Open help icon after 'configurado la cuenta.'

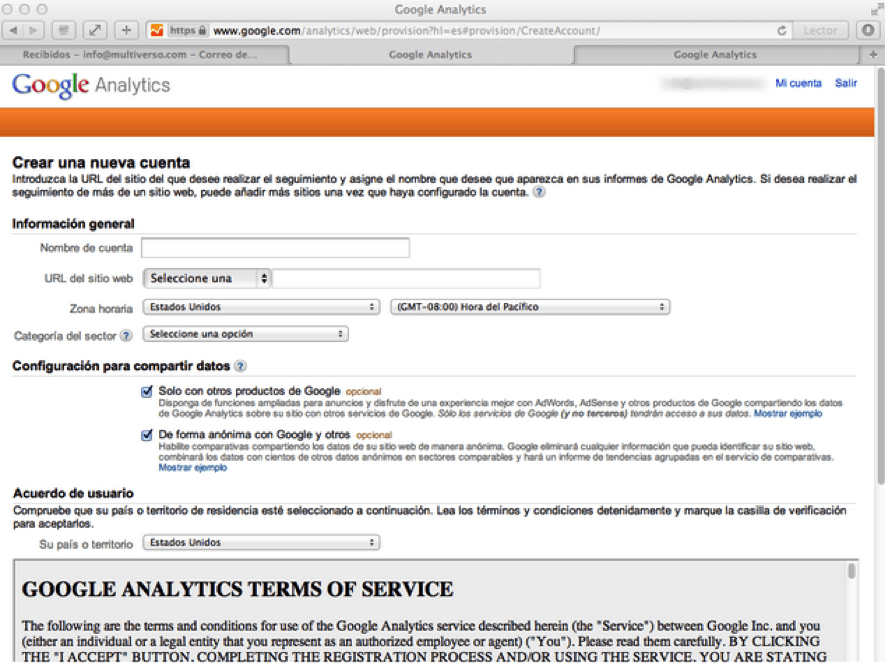(x=540, y=193)
